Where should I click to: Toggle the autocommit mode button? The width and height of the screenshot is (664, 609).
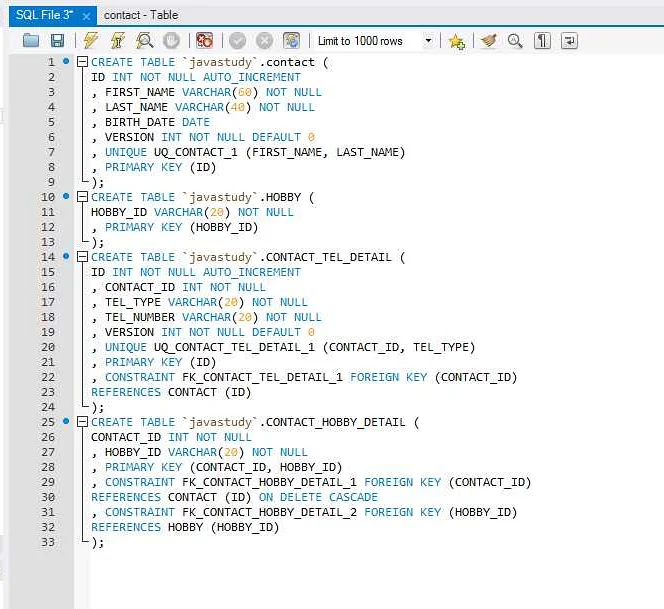coord(291,41)
